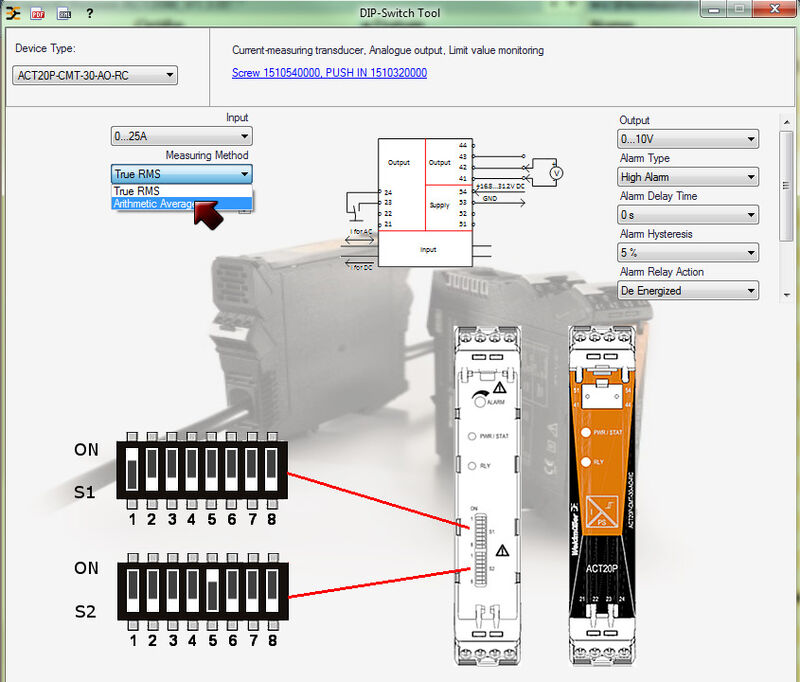Open the Alarm Type dropdown

pyautogui.click(x=687, y=177)
